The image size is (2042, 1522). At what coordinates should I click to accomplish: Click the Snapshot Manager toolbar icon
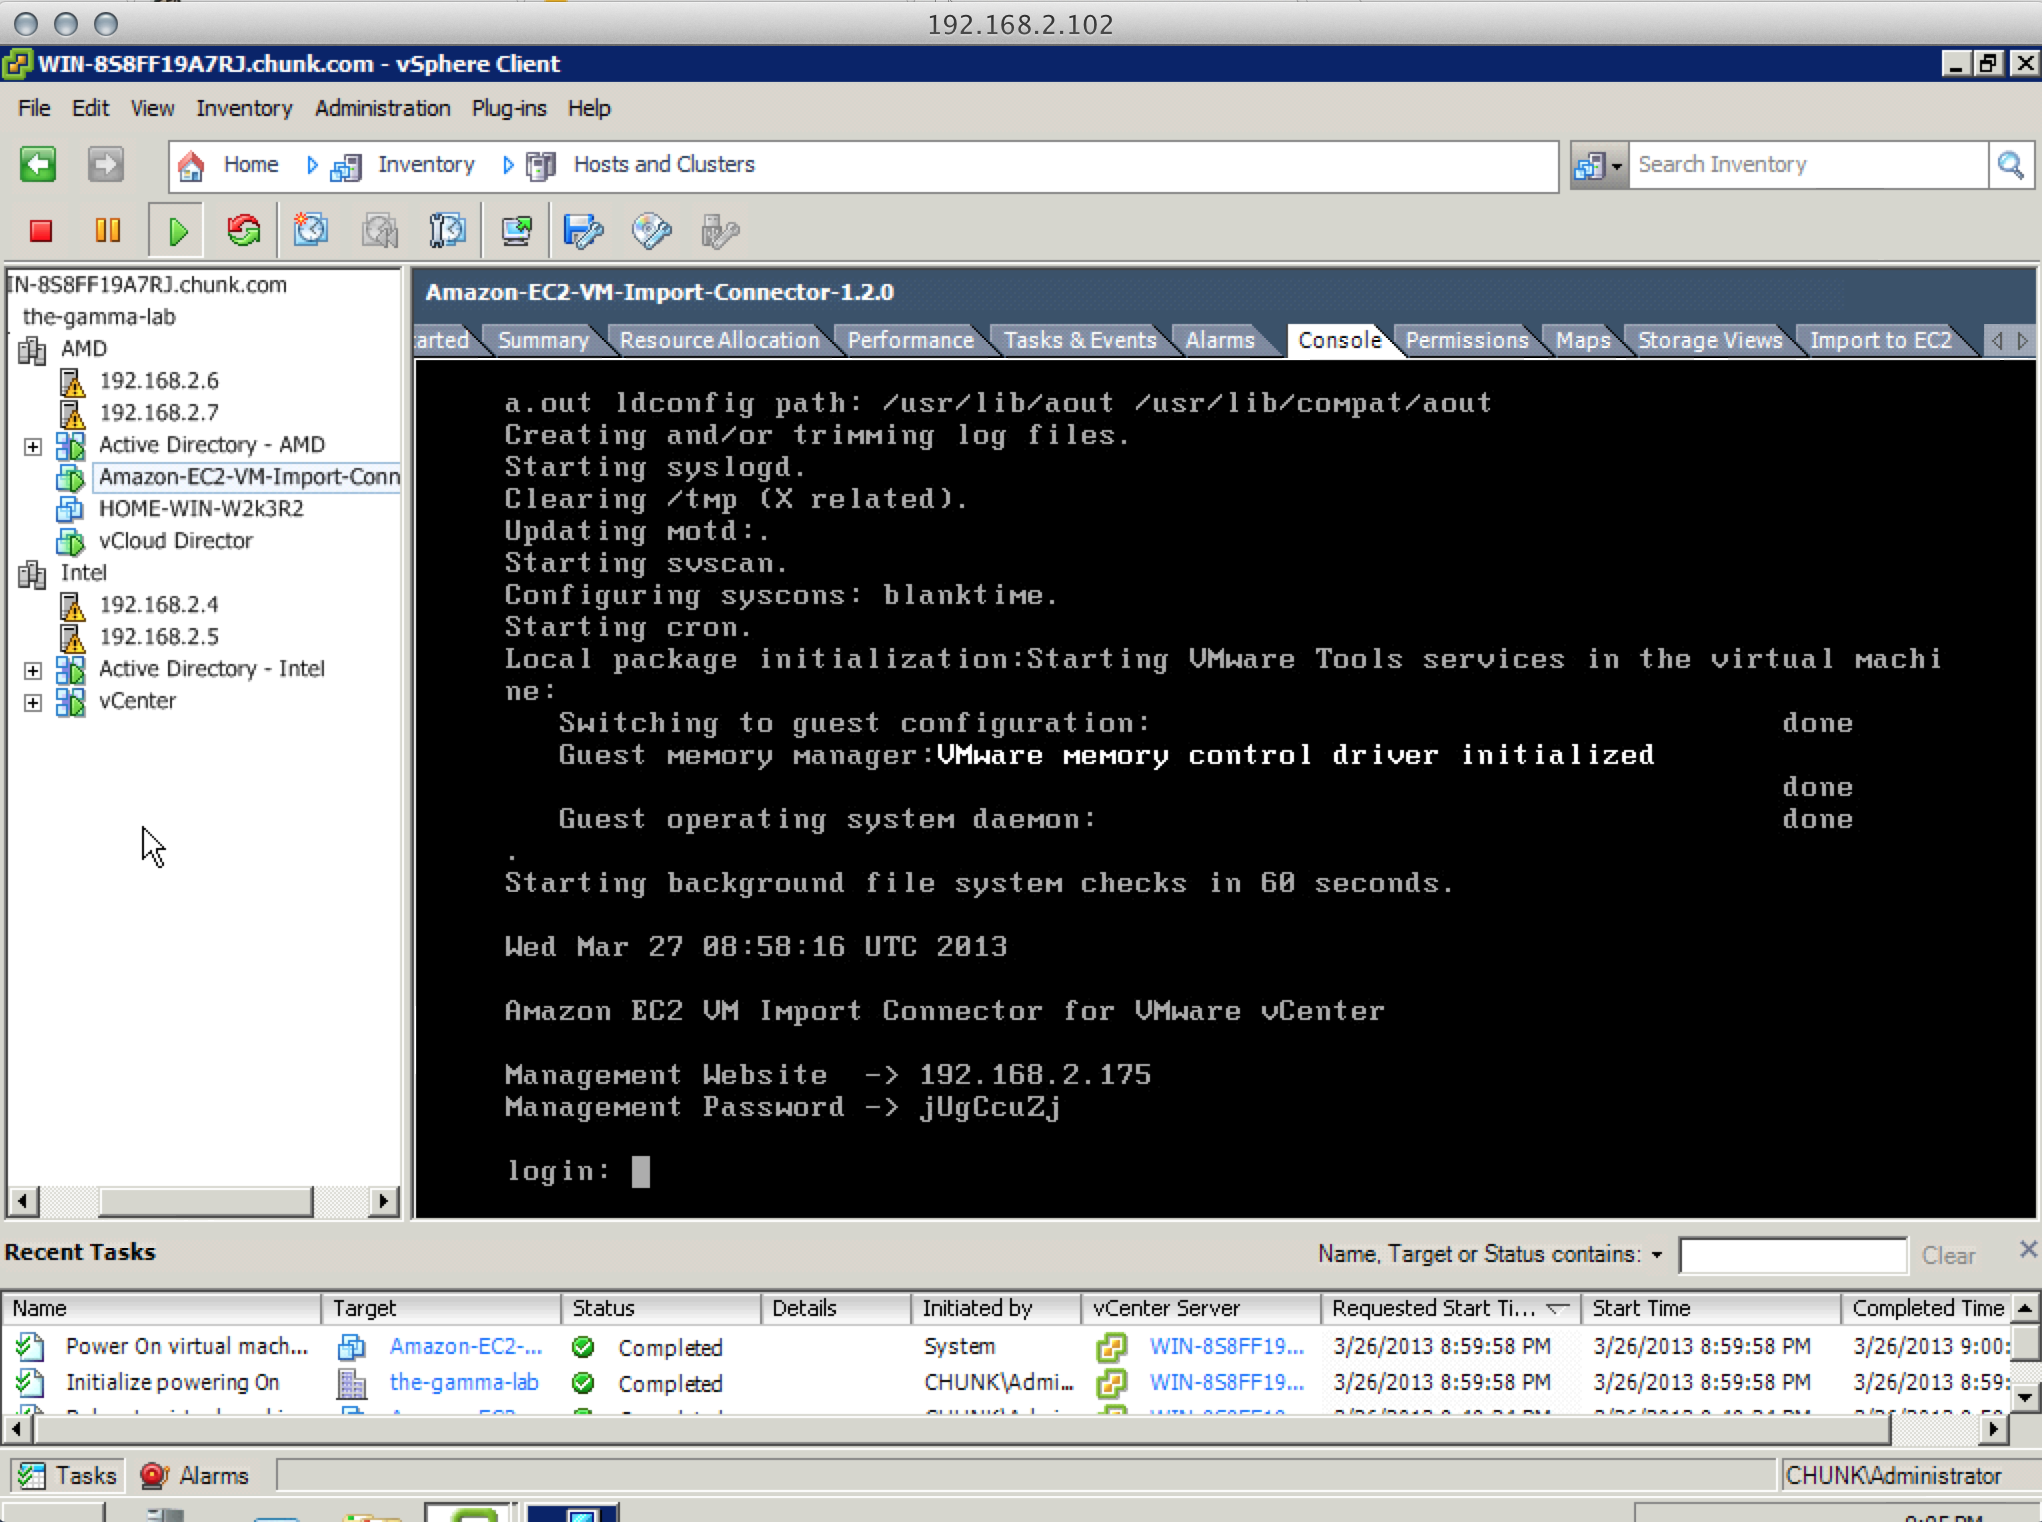(x=447, y=232)
